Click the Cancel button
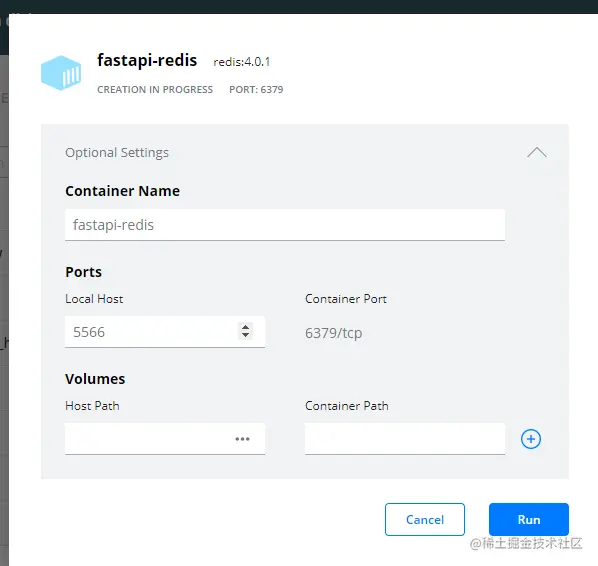Image resolution: width=598 pixels, height=566 pixels. pos(424,519)
